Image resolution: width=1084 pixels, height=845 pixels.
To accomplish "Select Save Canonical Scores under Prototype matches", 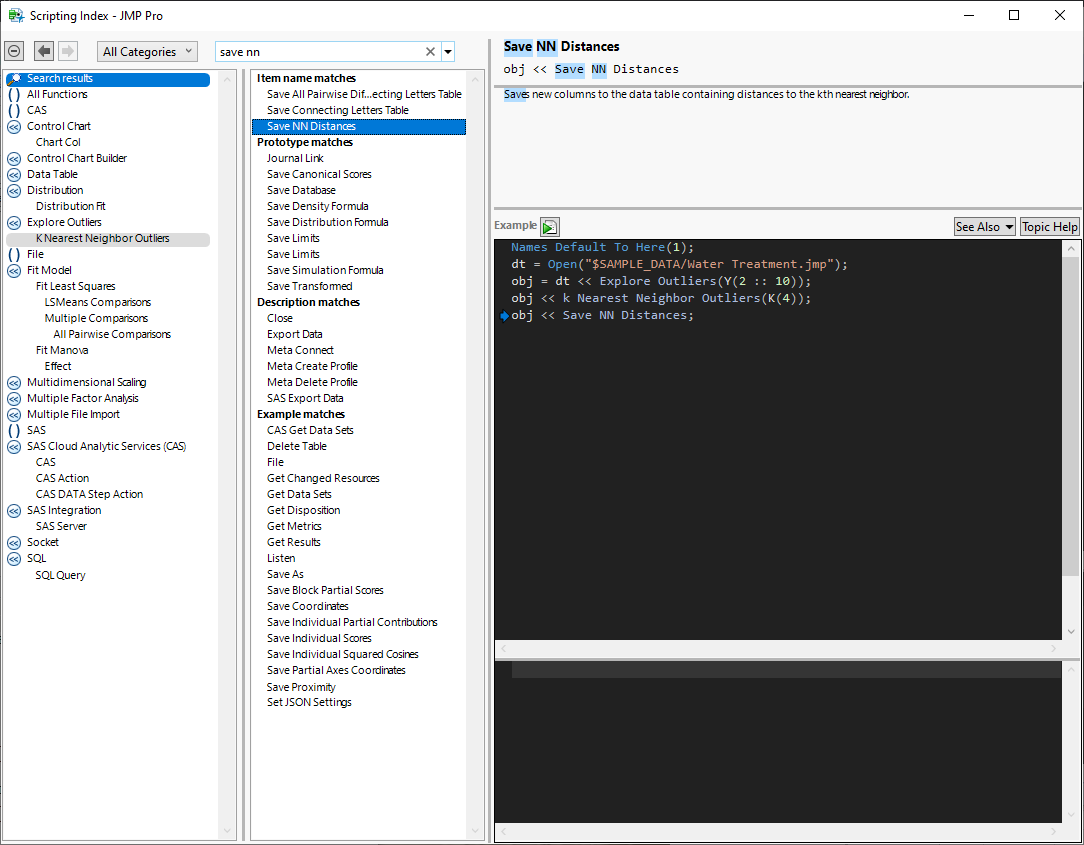I will [322, 174].
